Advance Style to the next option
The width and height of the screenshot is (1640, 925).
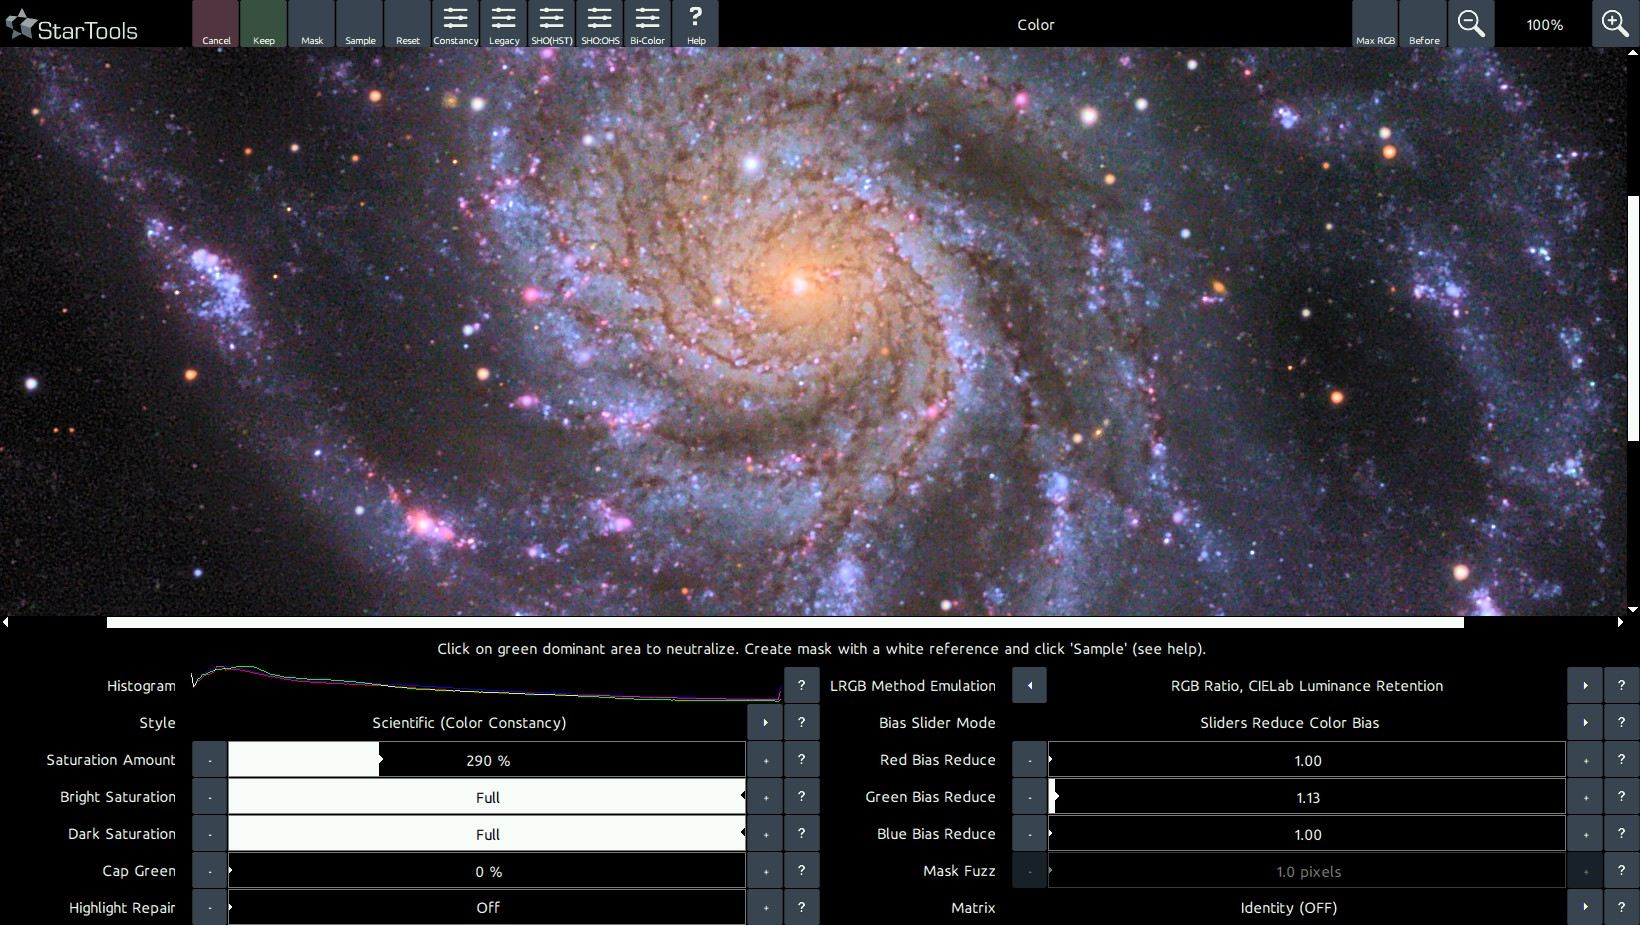765,723
